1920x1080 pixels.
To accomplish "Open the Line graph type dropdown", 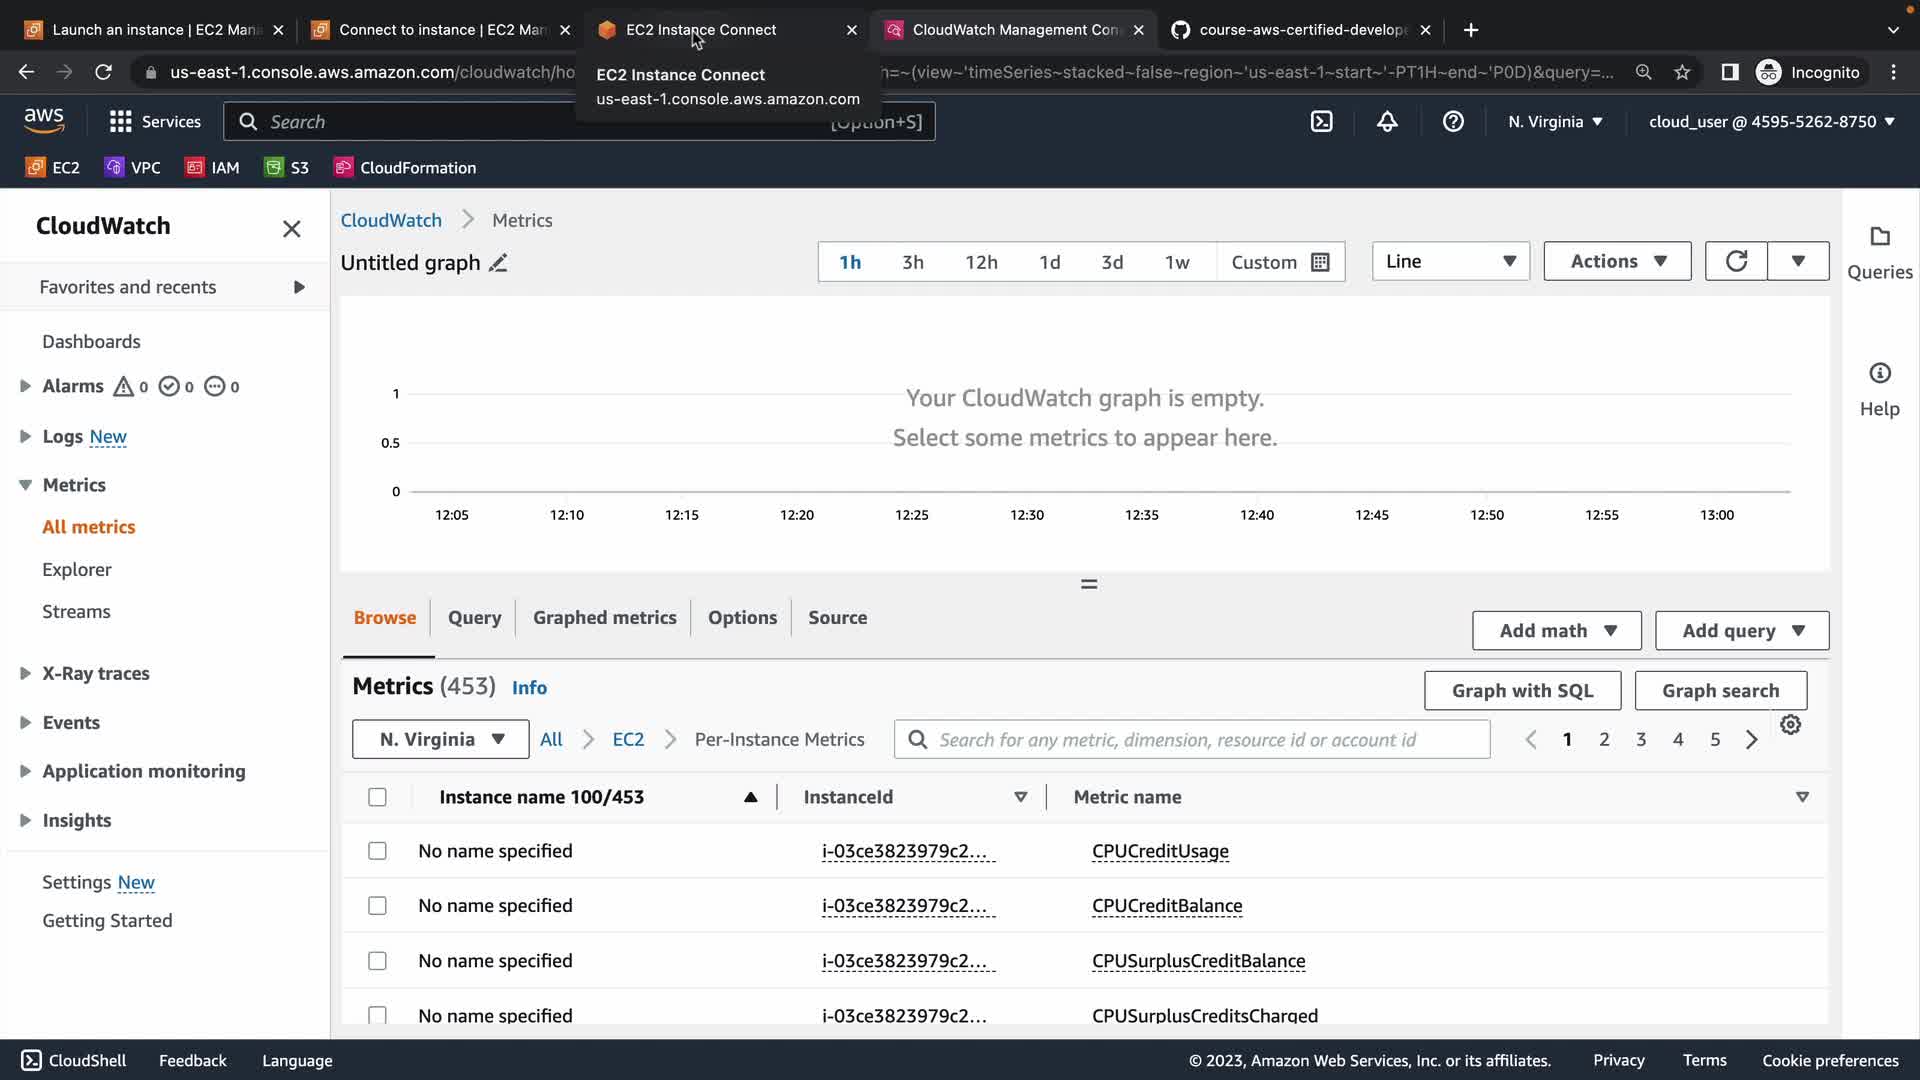I will click(x=1450, y=261).
